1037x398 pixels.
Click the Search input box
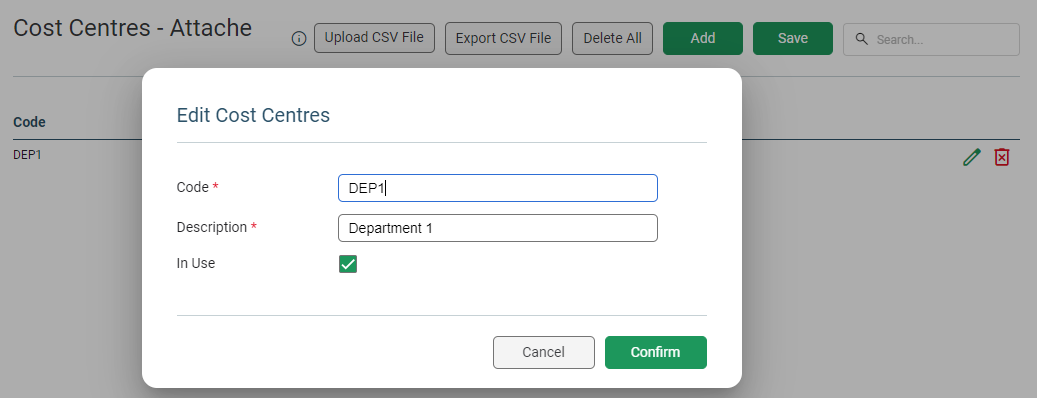[931, 40]
